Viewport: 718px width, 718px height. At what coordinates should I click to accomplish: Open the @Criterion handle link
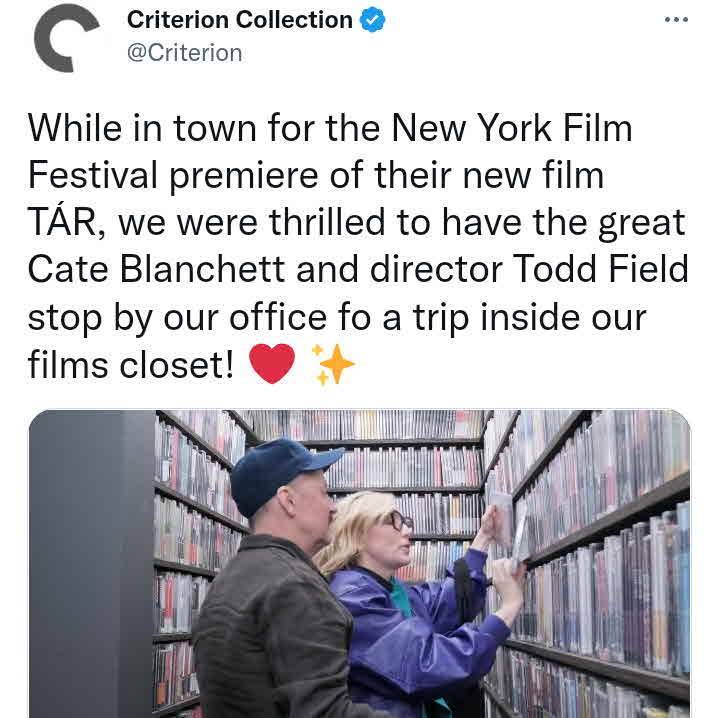[x=185, y=53]
